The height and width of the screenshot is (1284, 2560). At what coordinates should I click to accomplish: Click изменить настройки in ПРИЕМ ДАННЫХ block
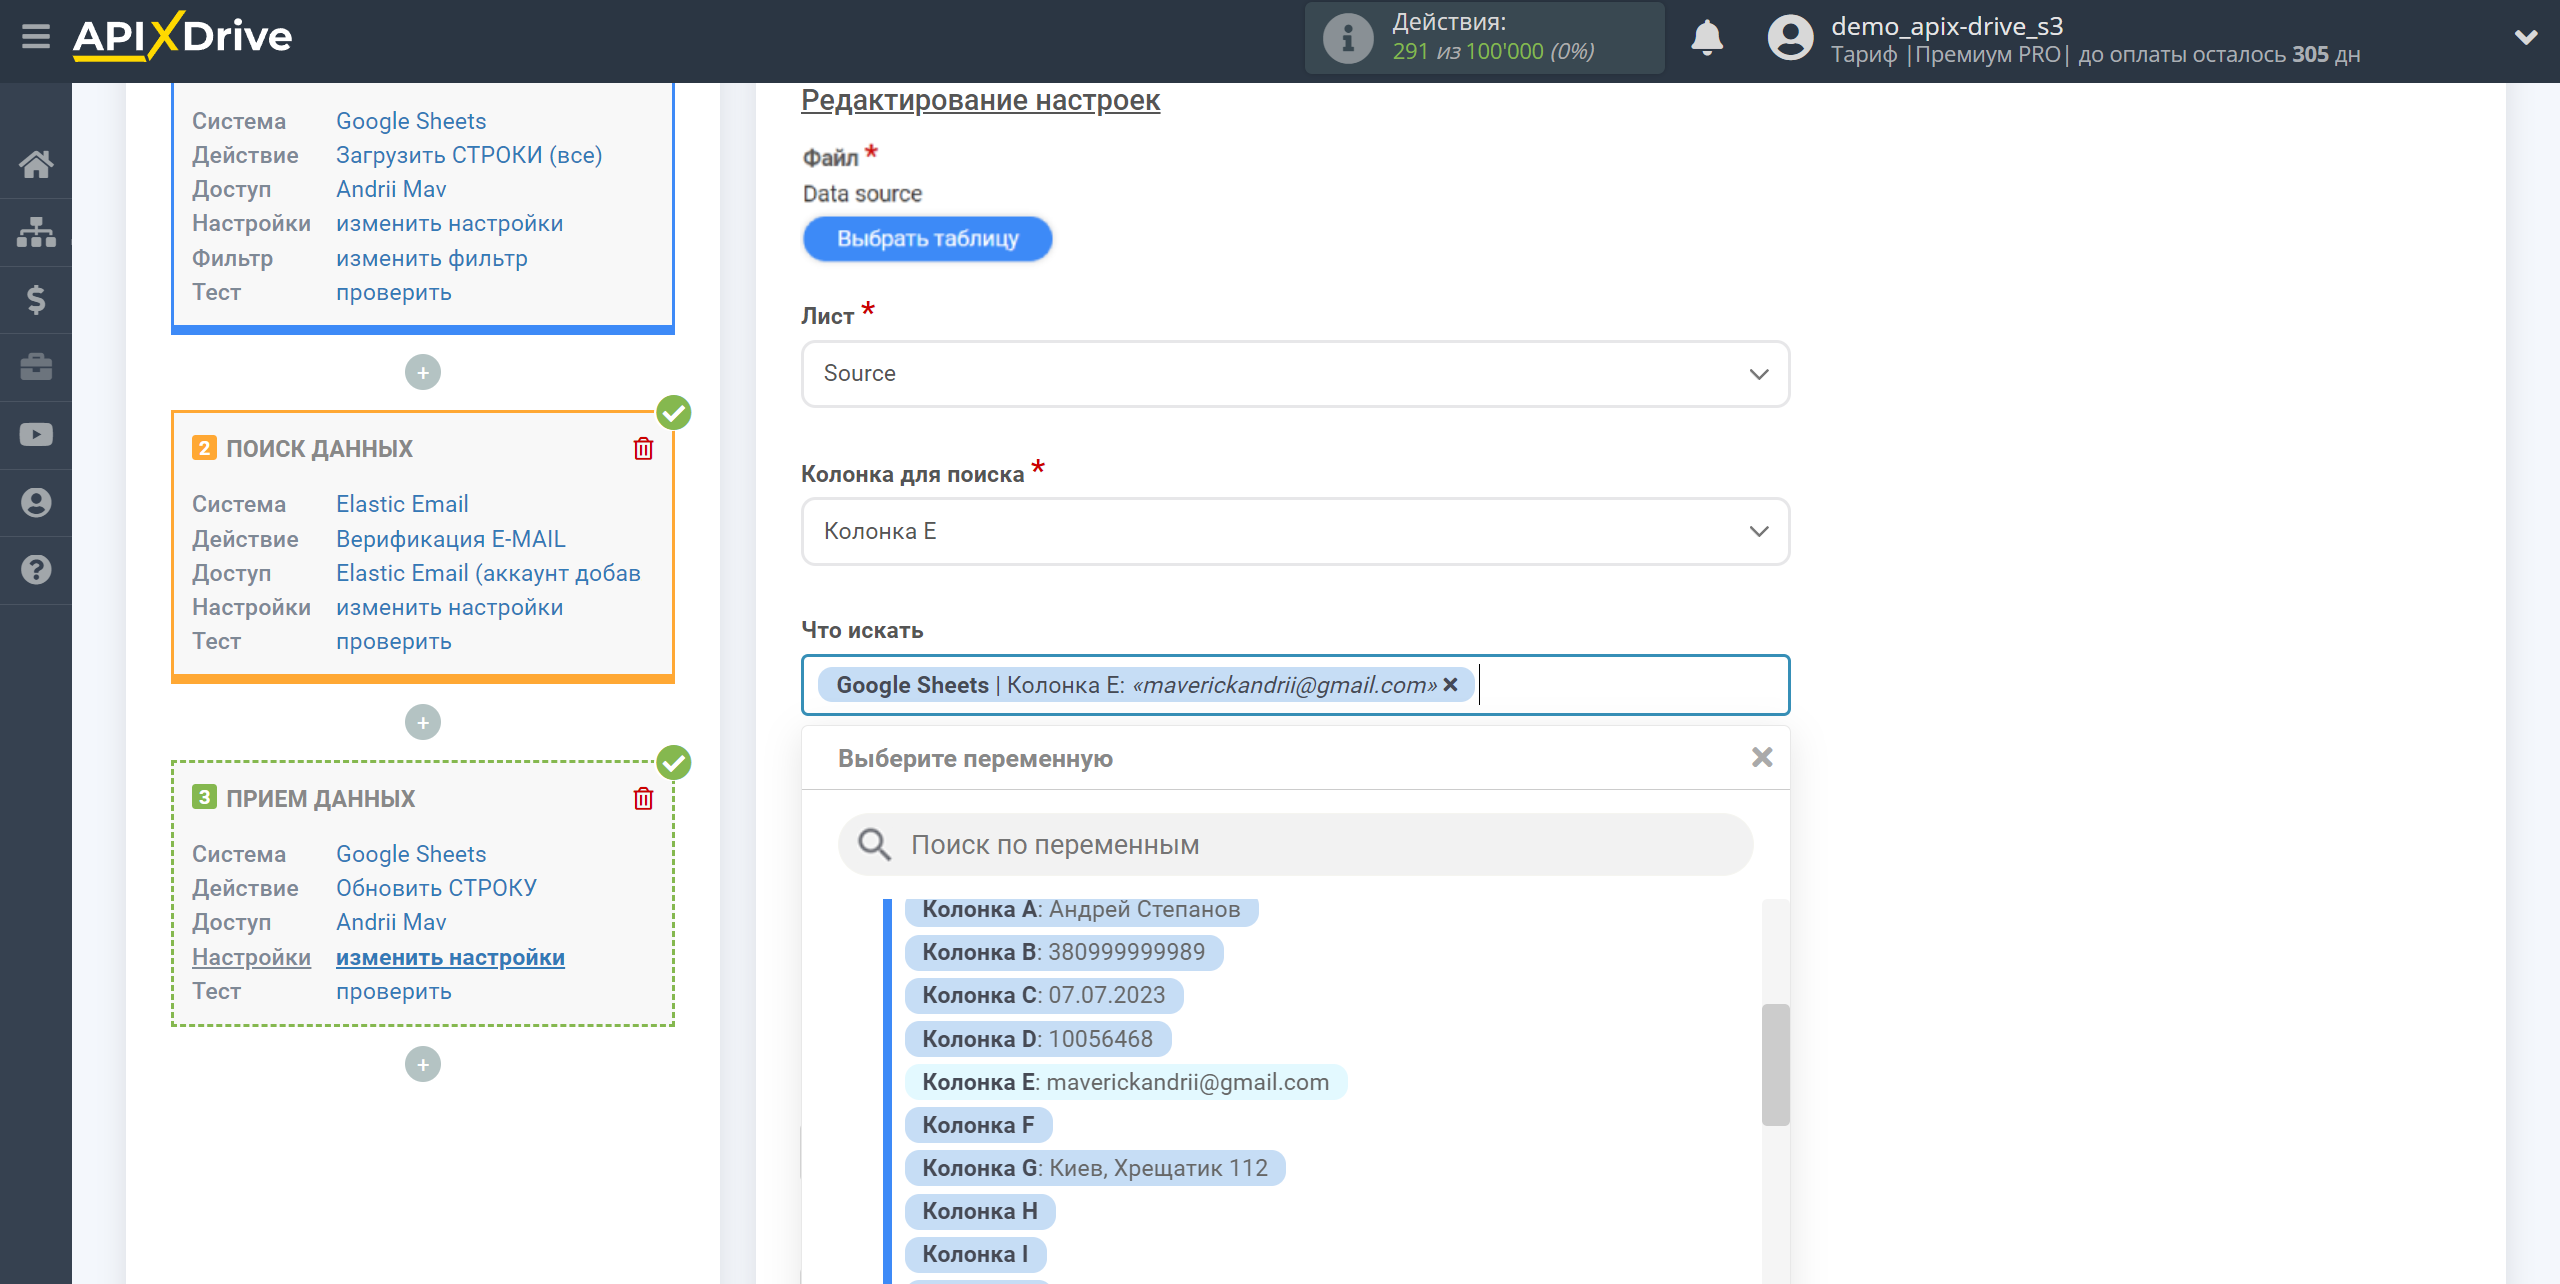click(x=450, y=957)
